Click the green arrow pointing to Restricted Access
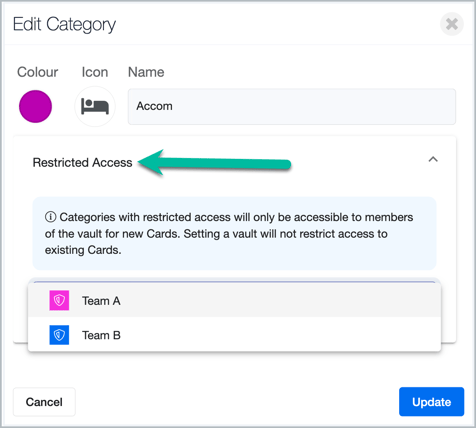476x428 pixels. pos(214,163)
